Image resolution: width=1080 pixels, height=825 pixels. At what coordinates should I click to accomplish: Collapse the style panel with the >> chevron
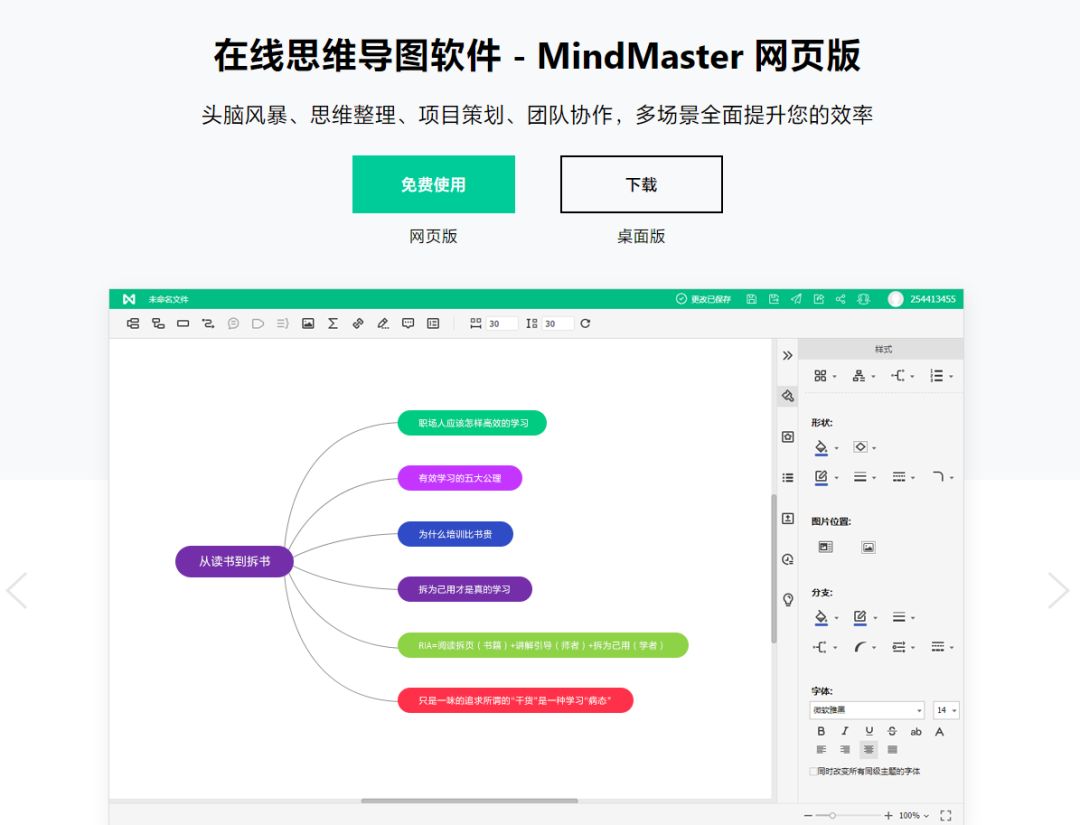pyautogui.click(x=787, y=355)
